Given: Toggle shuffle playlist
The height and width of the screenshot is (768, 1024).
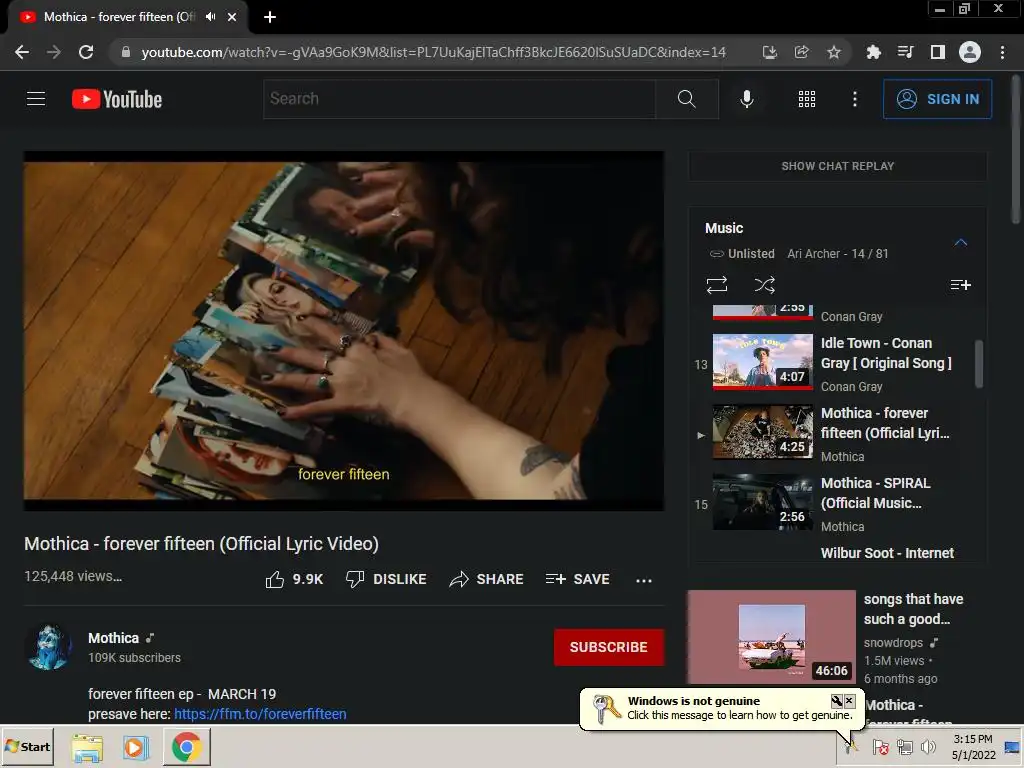Looking at the screenshot, I should [x=765, y=285].
